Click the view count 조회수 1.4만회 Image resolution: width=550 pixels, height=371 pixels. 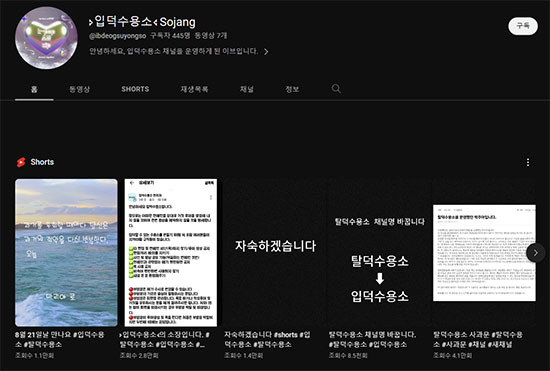[243, 356]
